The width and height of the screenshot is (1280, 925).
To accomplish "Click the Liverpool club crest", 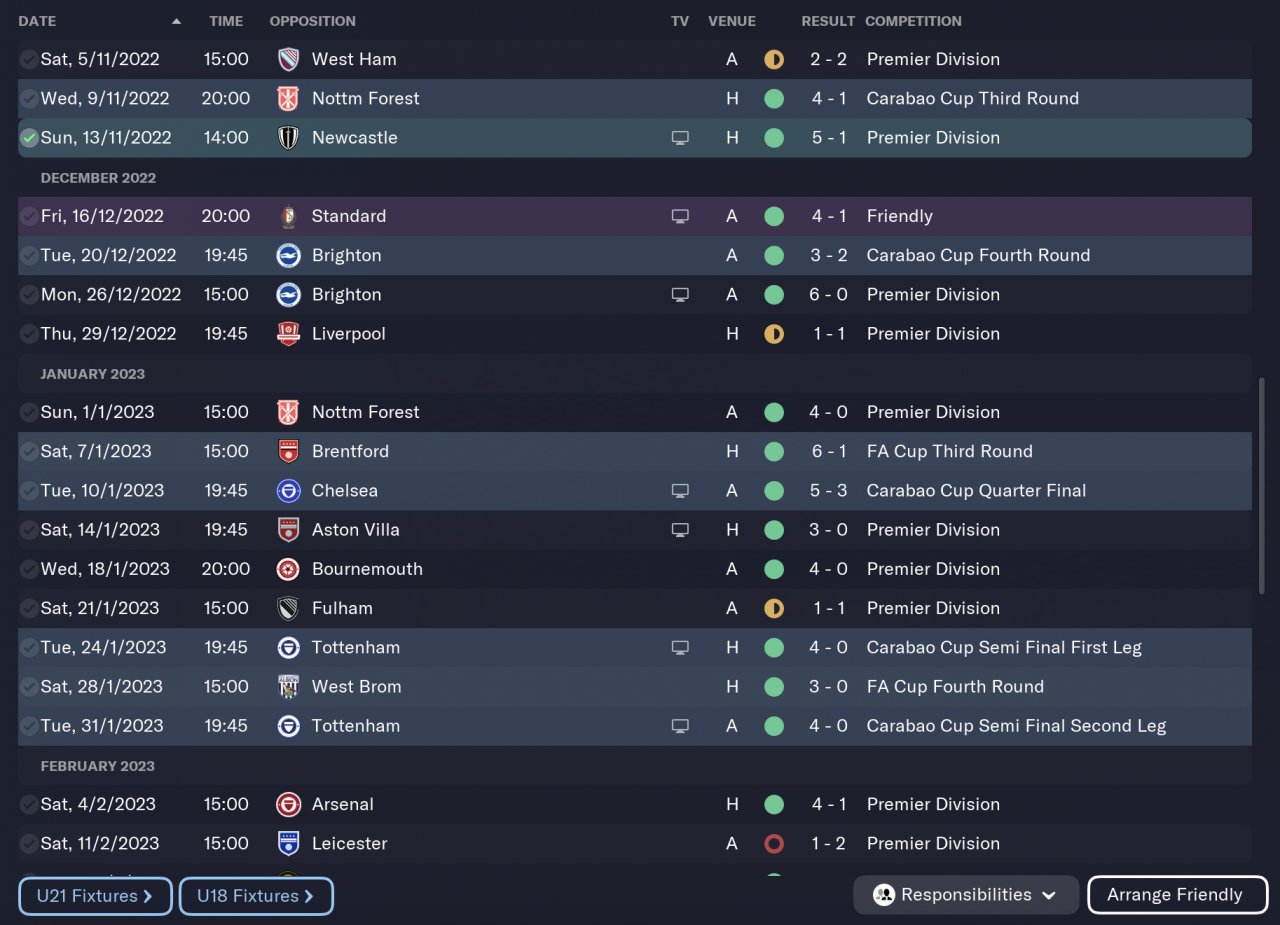I will coord(288,334).
